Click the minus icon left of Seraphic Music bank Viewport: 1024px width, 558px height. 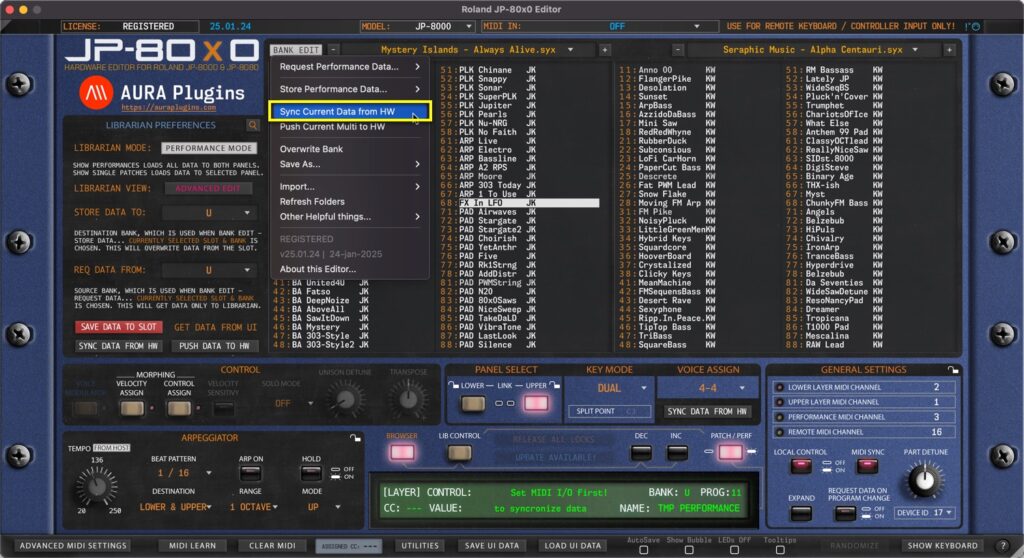pyautogui.click(x=678, y=50)
